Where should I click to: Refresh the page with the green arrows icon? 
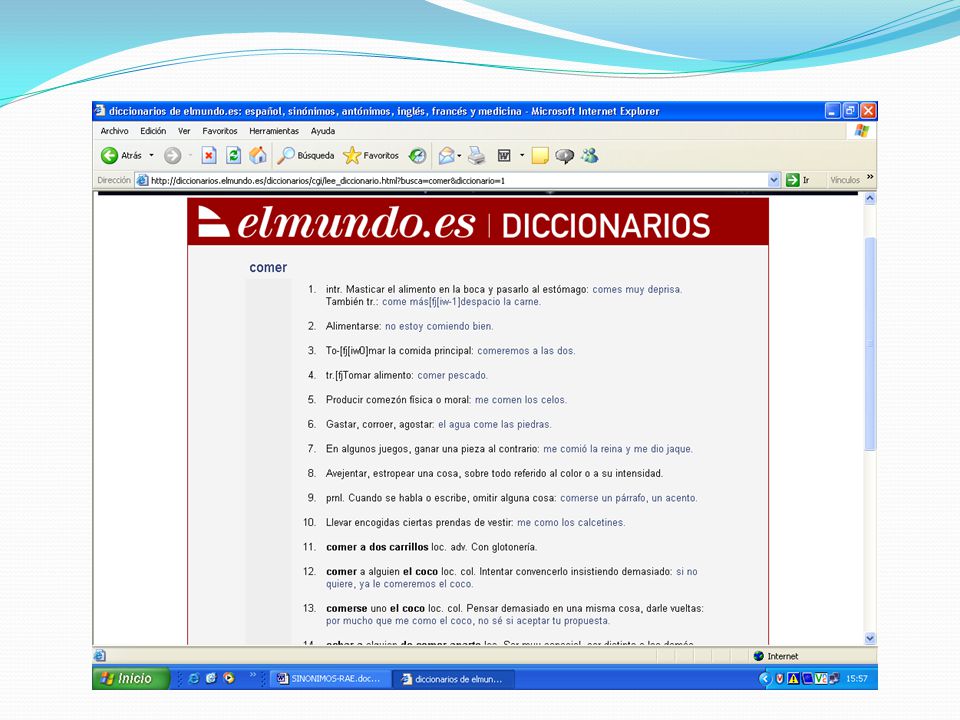[x=233, y=156]
